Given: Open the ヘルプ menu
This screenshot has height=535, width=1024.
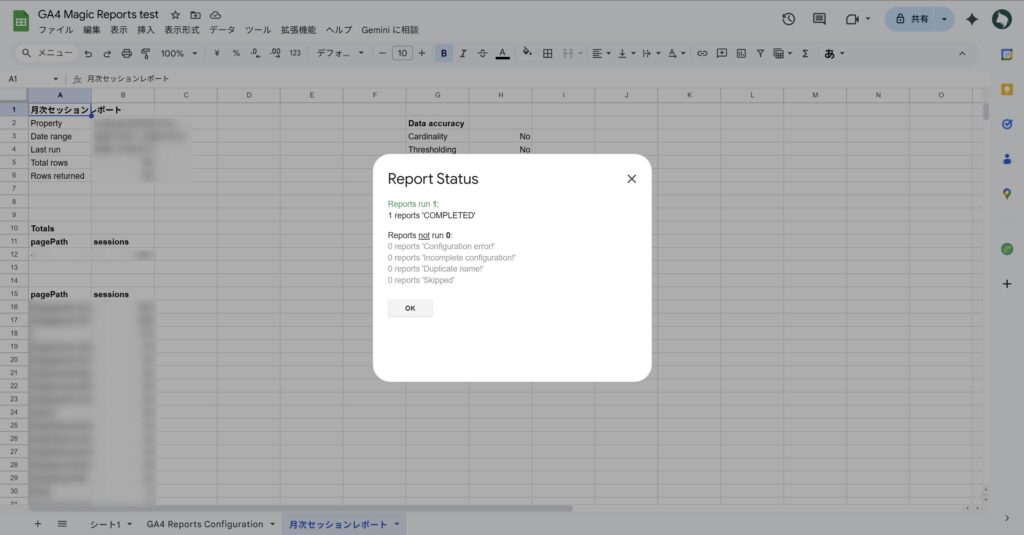Looking at the screenshot, I should pyautogui.click(x=338, y=30).
